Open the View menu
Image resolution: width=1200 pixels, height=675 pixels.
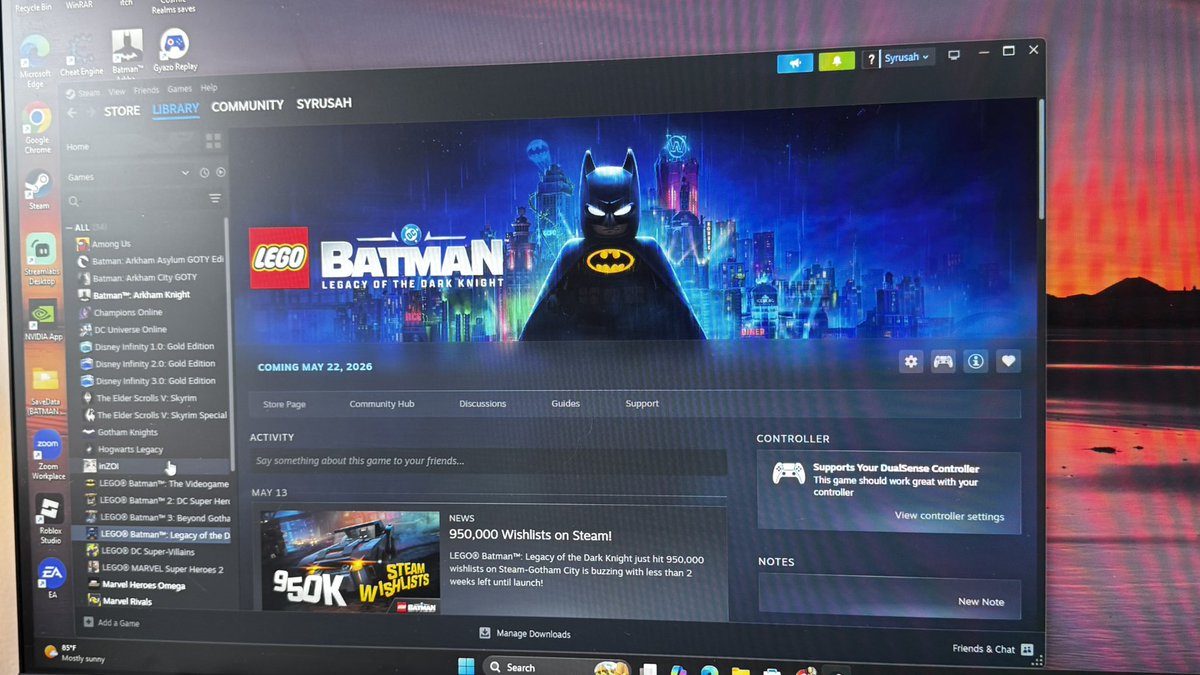(x=117, y=92)
